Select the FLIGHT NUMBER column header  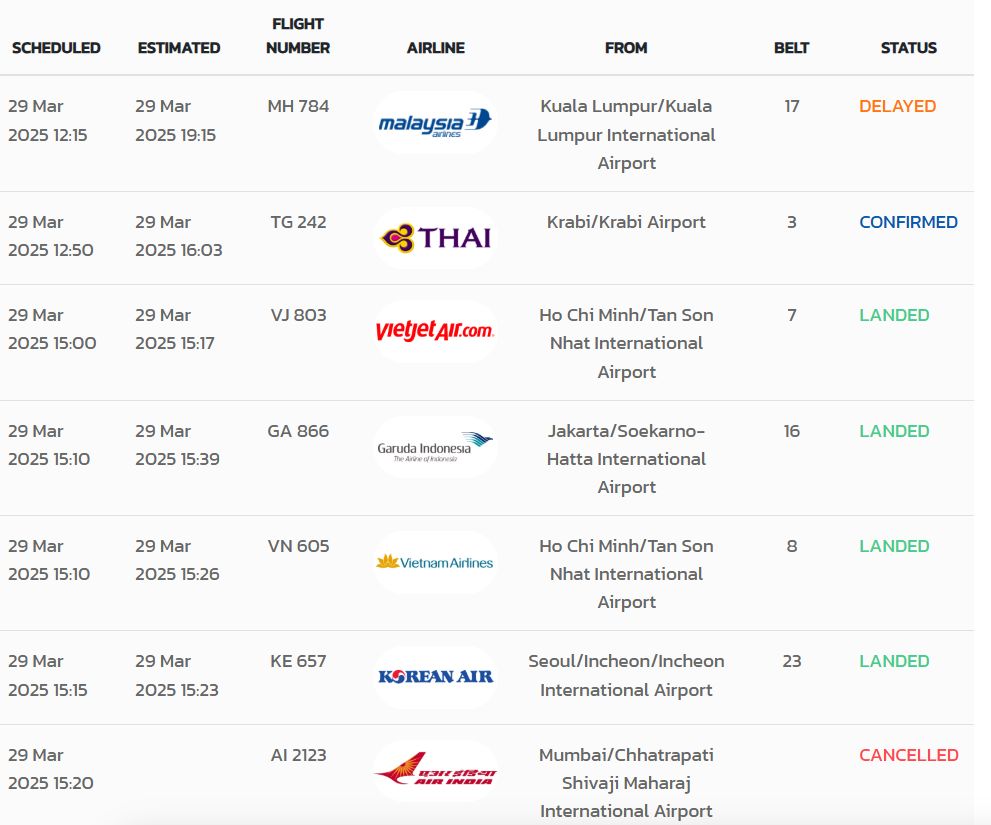point(298,36)
